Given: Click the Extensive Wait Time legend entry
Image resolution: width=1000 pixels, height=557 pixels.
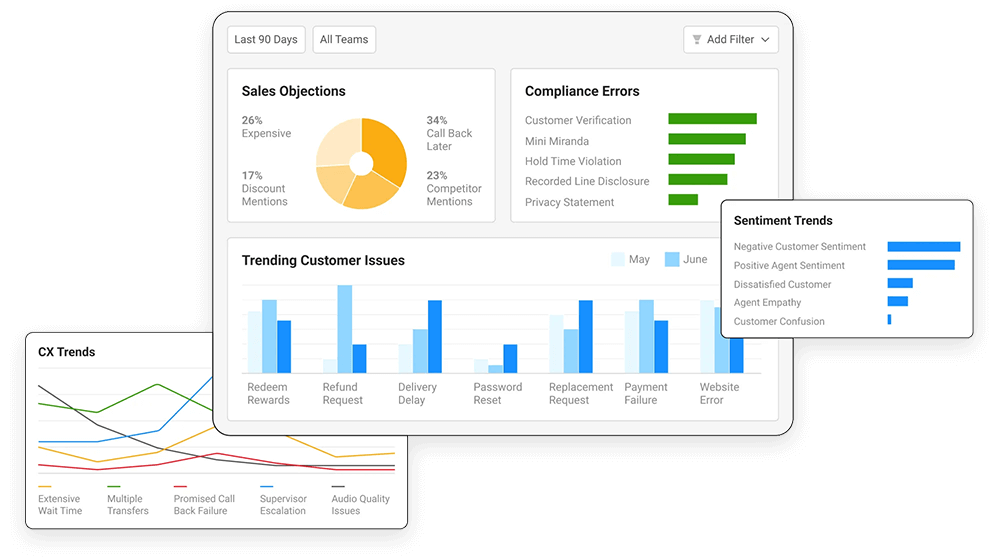Looking at the screenshot, I should tap(59, 501).
